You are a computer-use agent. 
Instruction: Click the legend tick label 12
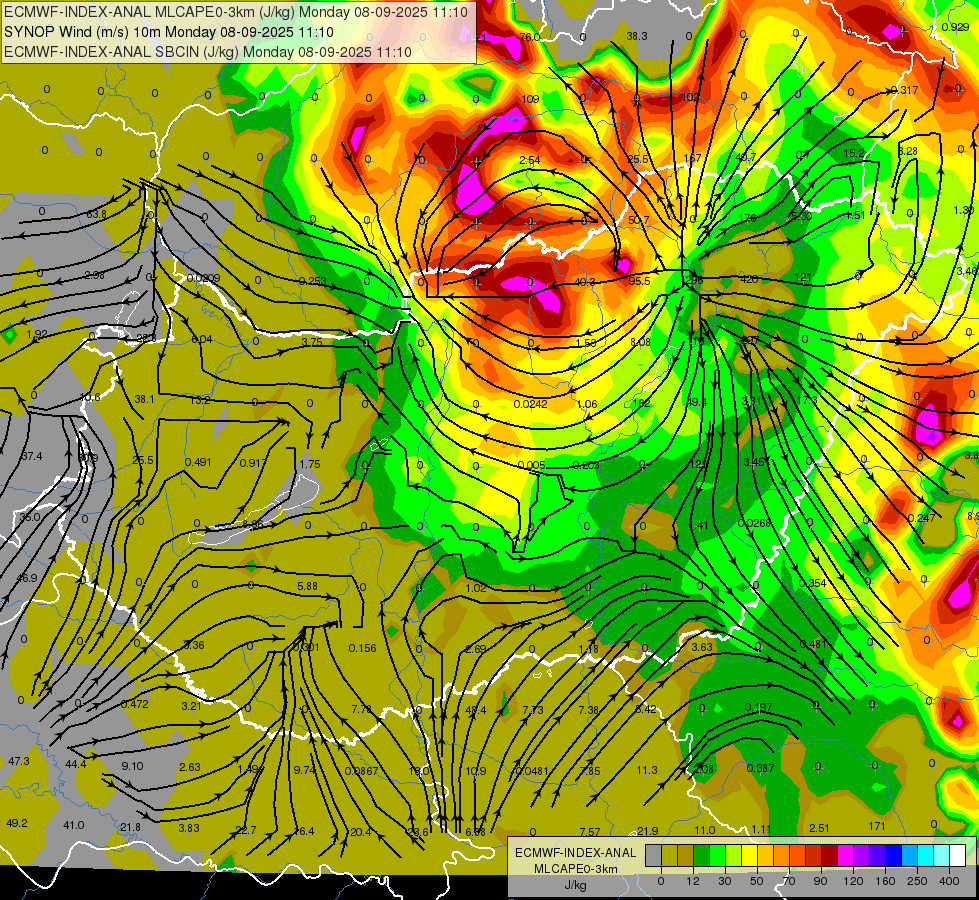click(x=692, y=881)
